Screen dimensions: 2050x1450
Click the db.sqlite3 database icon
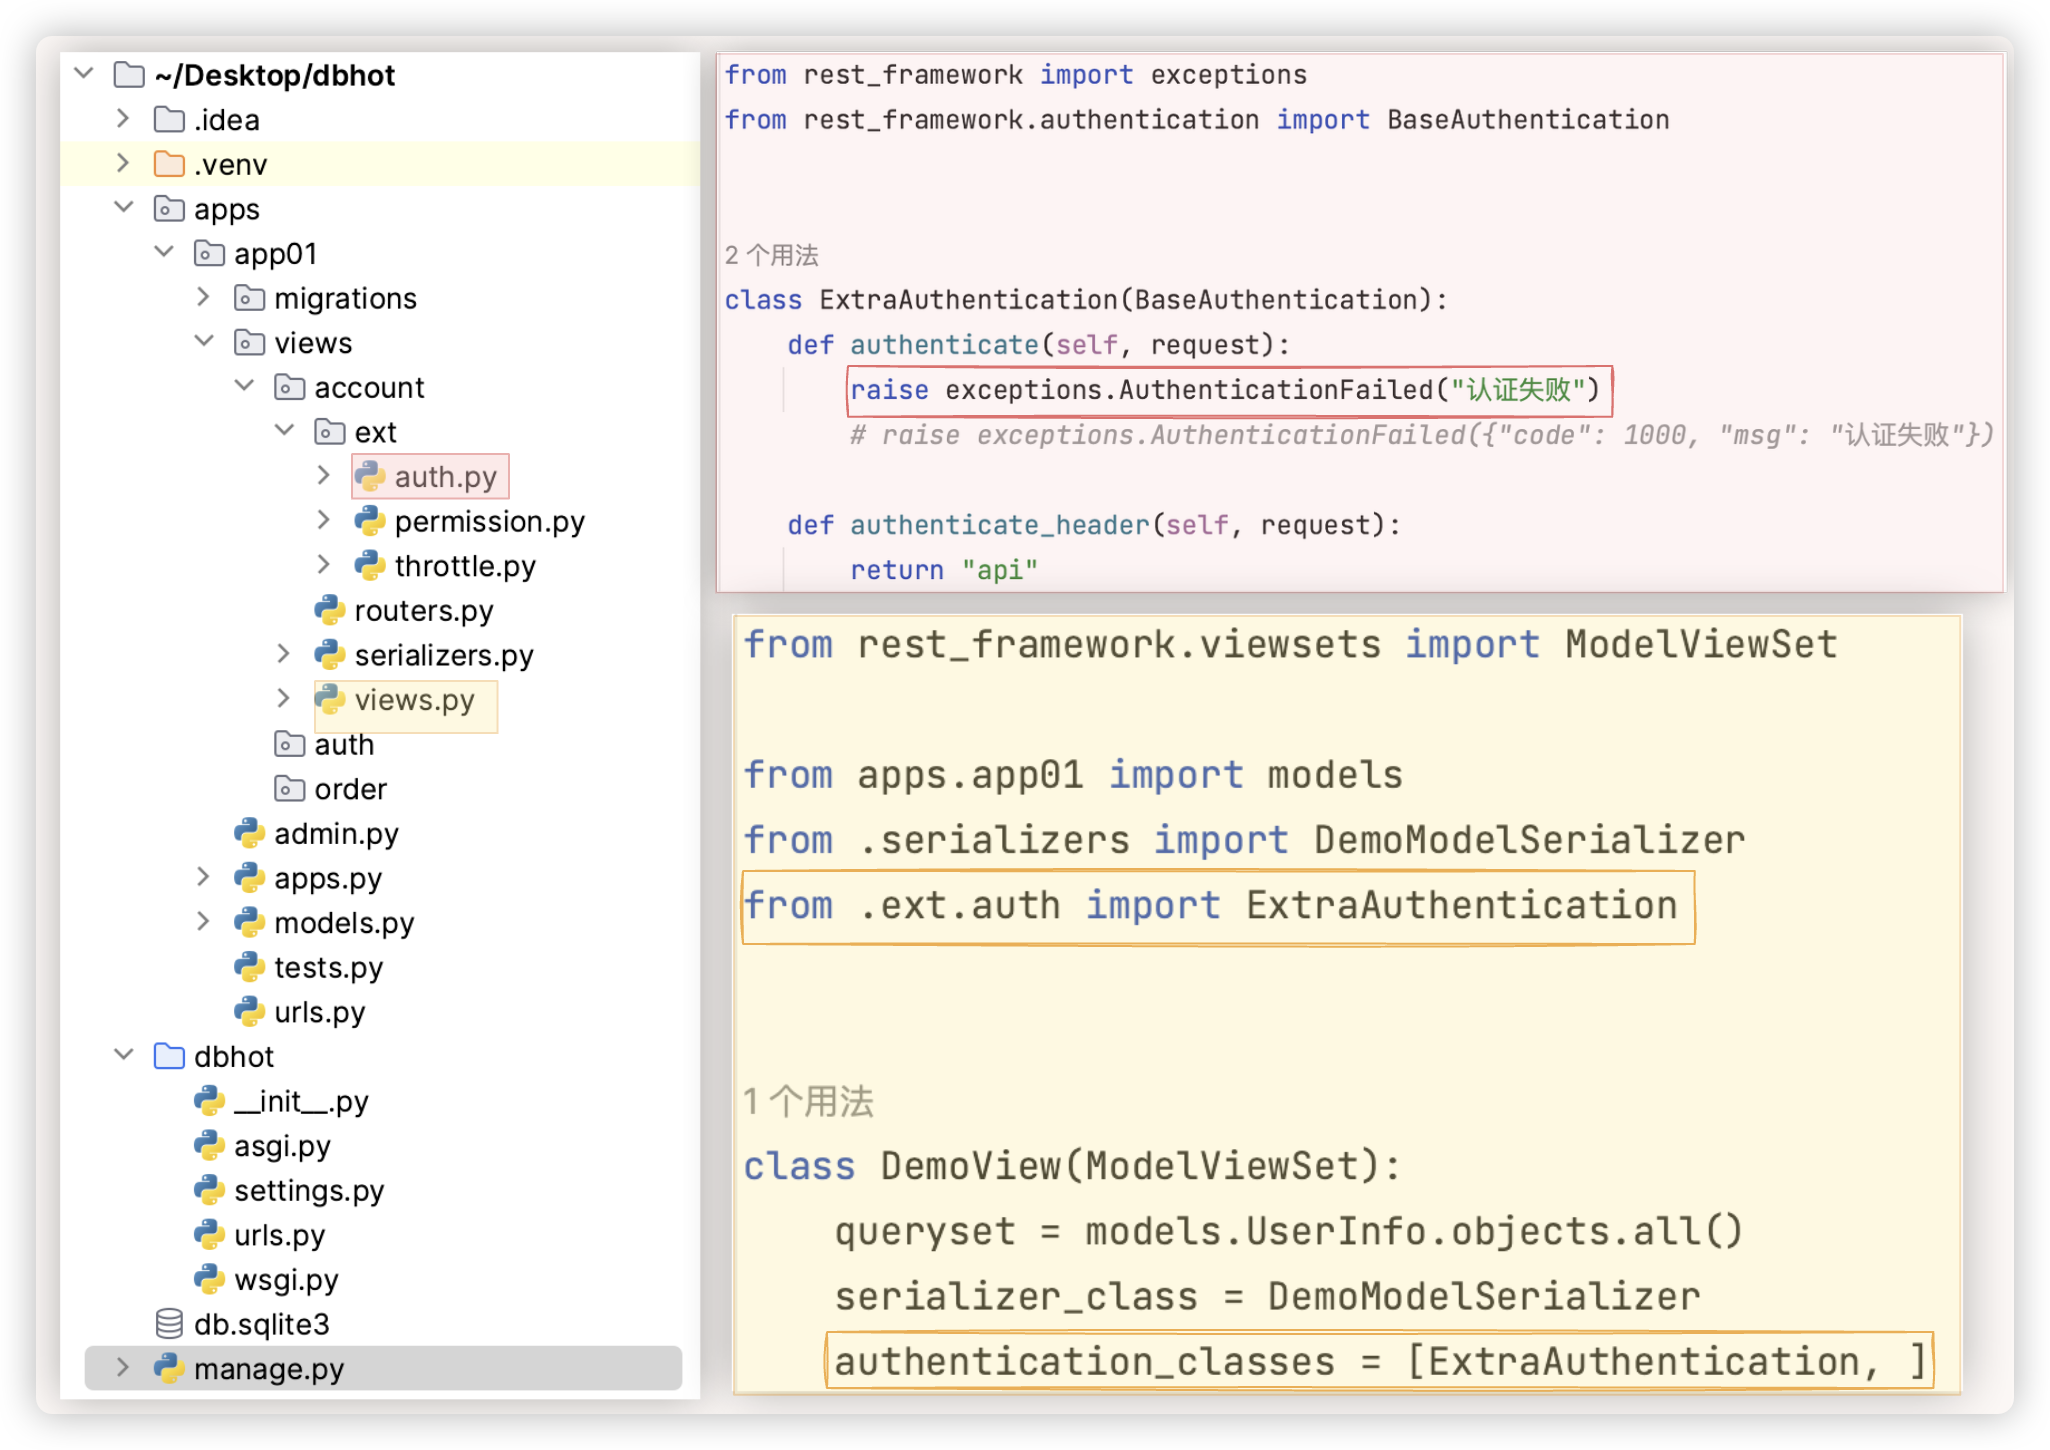tap(169, 1324)
